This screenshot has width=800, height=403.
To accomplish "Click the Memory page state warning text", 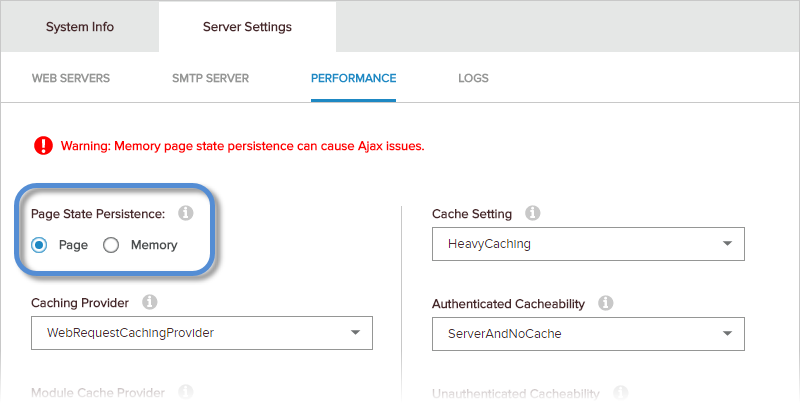I will point(243,146).
